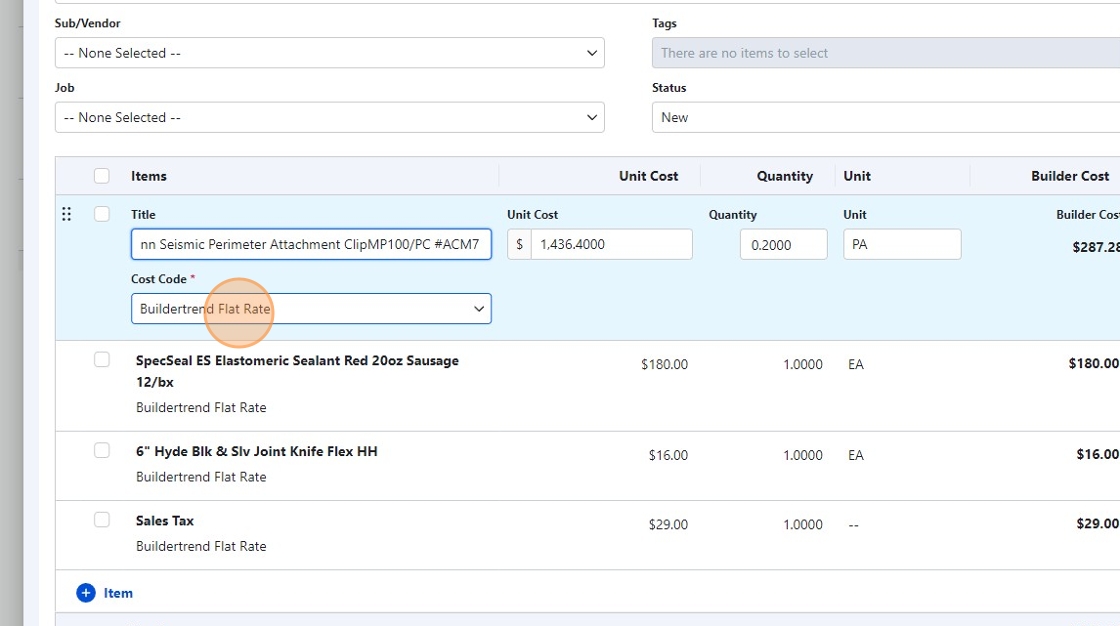Click the blue plus icon to add item
This screenshot has height=626, width=1120.
click(86, 593)
